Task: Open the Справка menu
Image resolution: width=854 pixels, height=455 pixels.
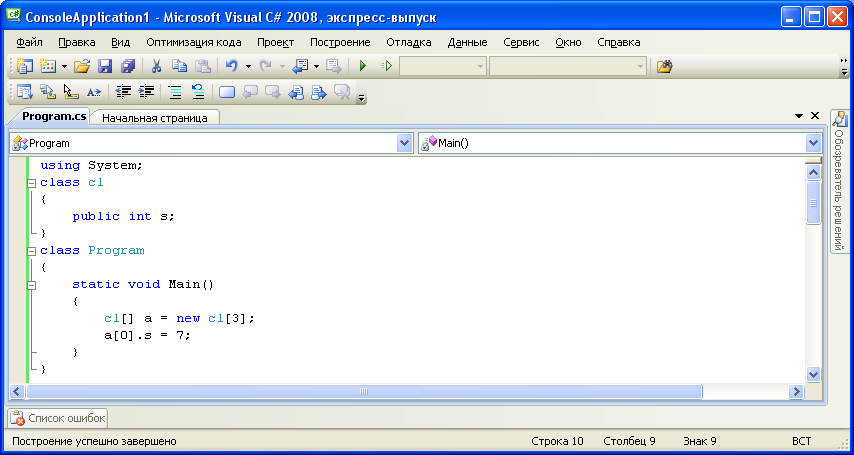Action: point(619,43)
